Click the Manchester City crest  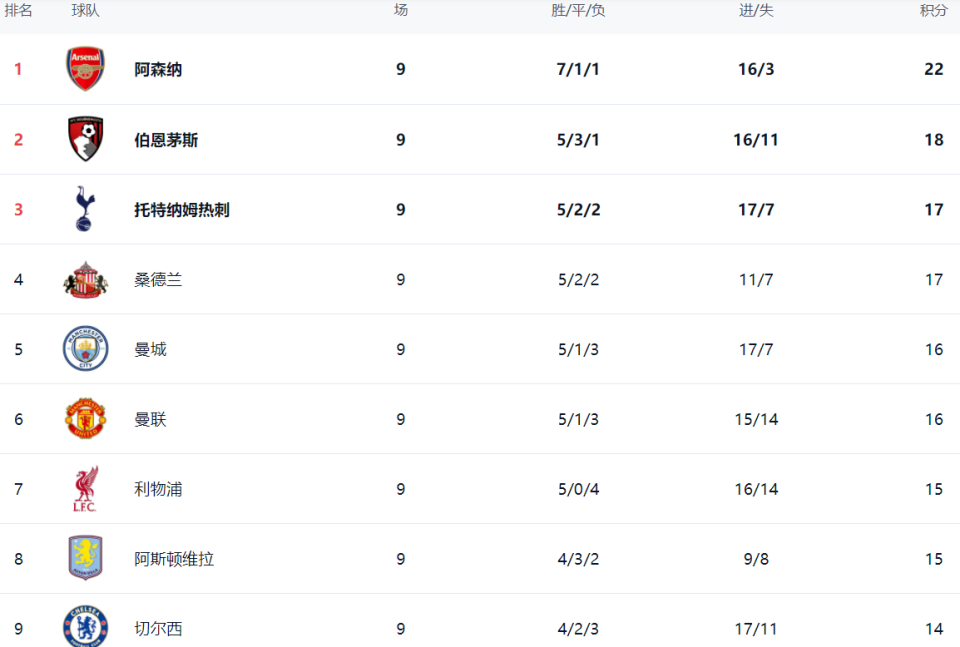tap(85, 349)
